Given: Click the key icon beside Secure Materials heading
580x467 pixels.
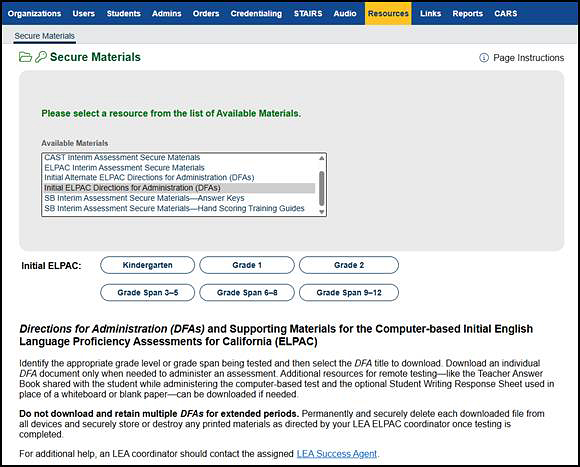Looking at the screenshot, I should coord(41,57).
